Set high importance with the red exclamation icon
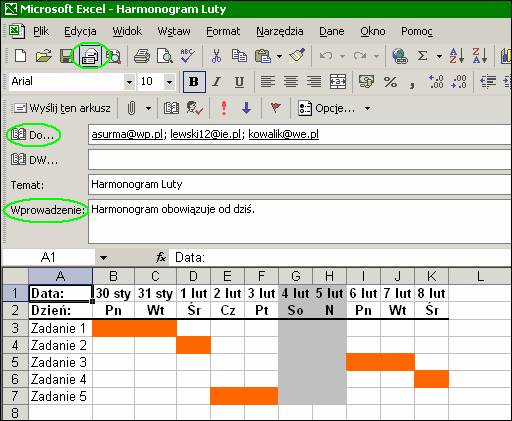The height and width of the screenshot is (421, 512). tap(224, 108)
